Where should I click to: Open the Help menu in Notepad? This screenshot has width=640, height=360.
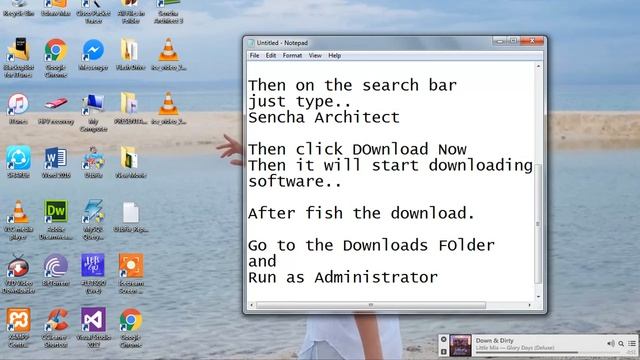334,56
